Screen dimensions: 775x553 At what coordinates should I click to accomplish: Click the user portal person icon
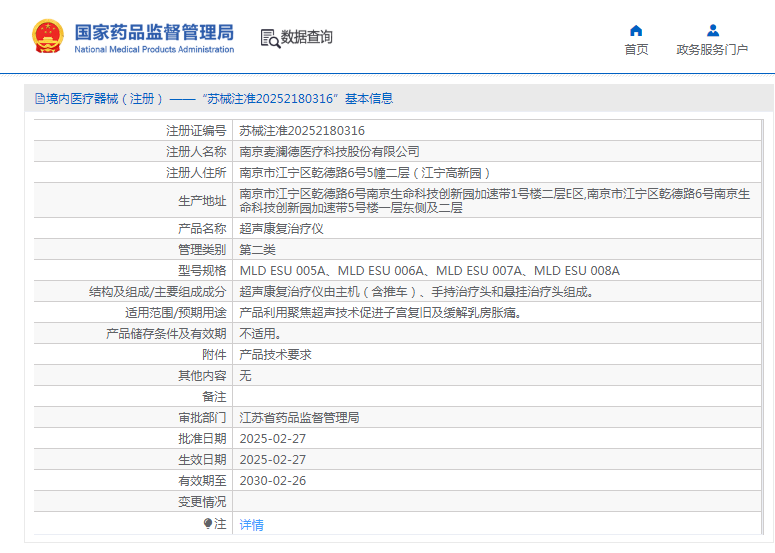712,30
